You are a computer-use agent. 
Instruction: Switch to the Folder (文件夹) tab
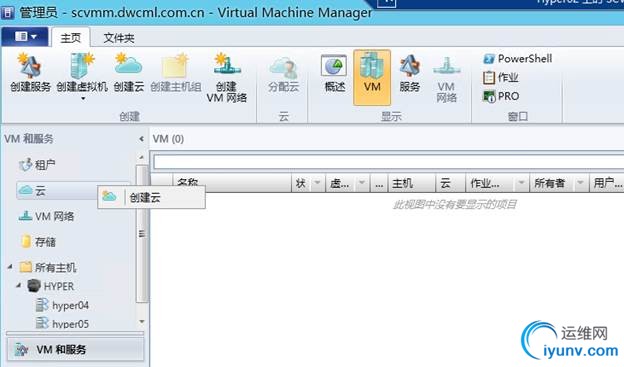(x=119, y=38)
